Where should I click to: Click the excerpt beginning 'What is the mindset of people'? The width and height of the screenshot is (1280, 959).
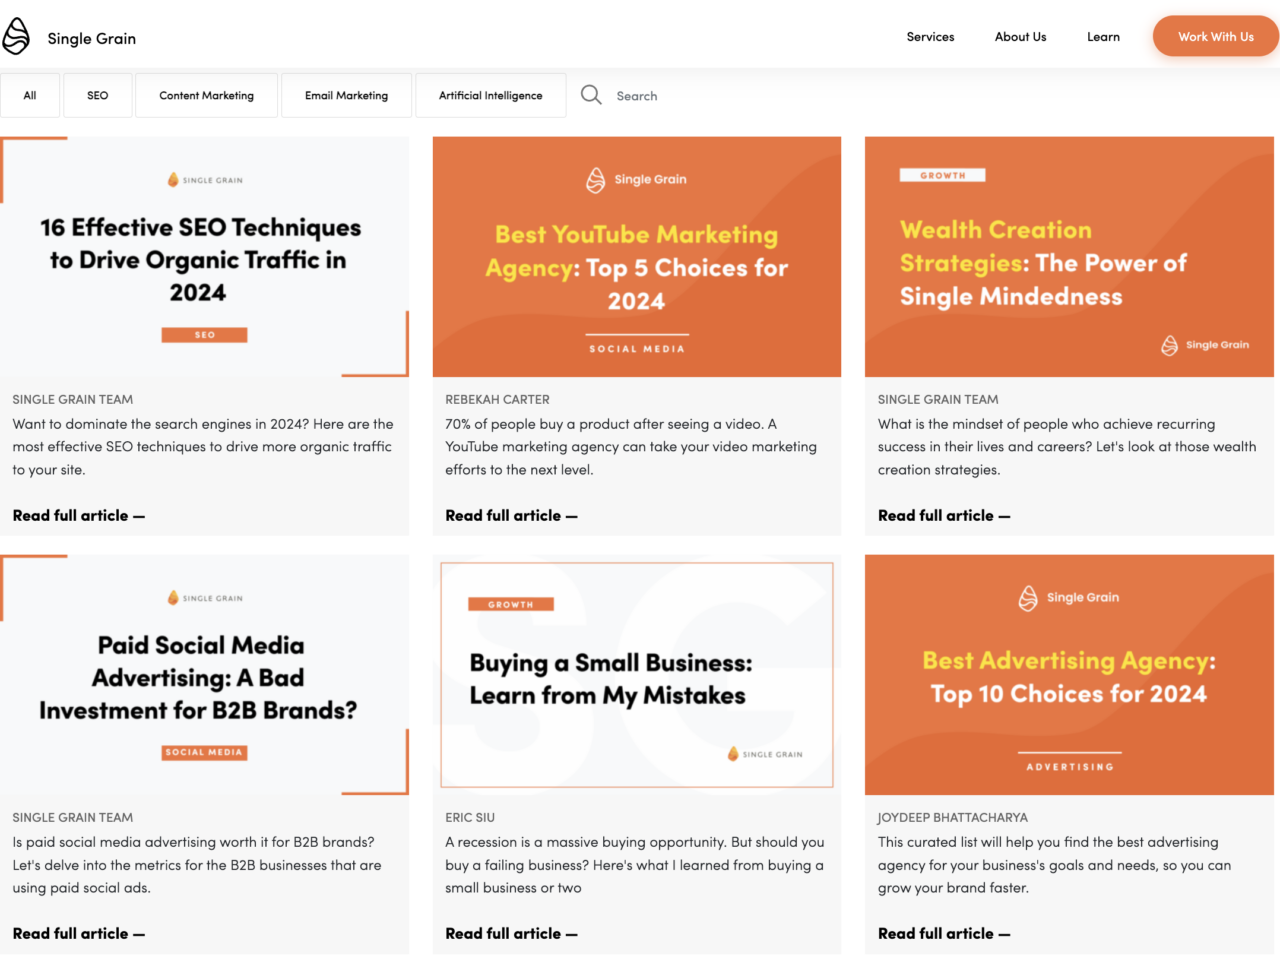coord(1067,447)
